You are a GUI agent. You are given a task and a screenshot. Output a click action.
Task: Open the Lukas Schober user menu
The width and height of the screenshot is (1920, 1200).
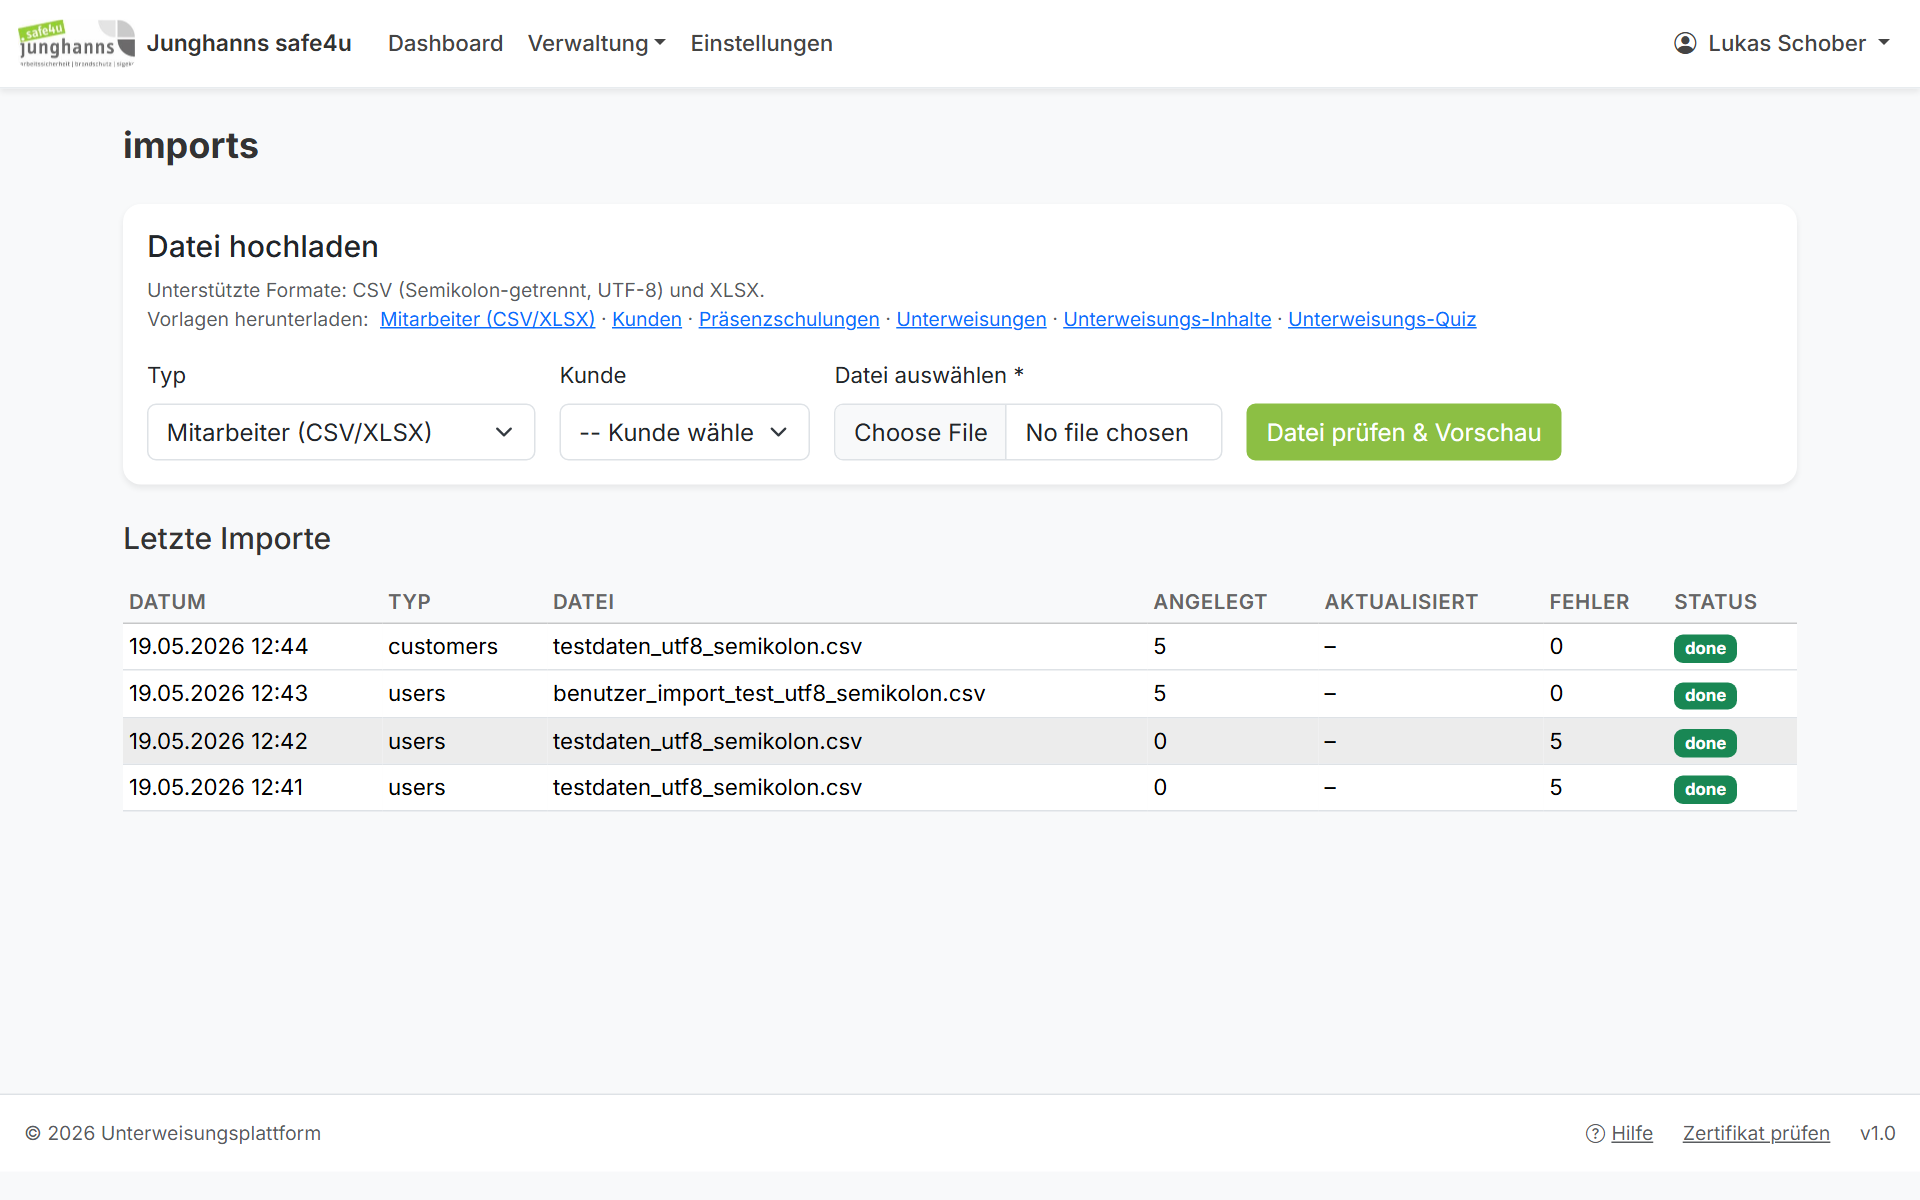[x=1782, y=43]
